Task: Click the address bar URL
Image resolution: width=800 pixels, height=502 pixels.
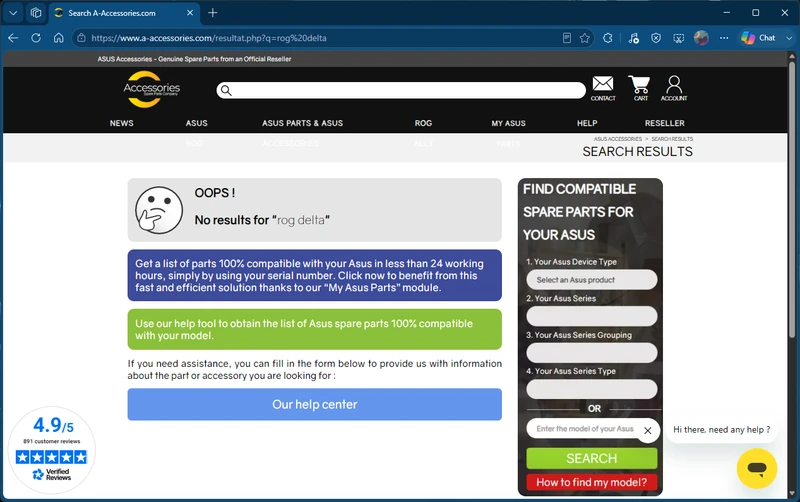Action: (x=209, y=38)
